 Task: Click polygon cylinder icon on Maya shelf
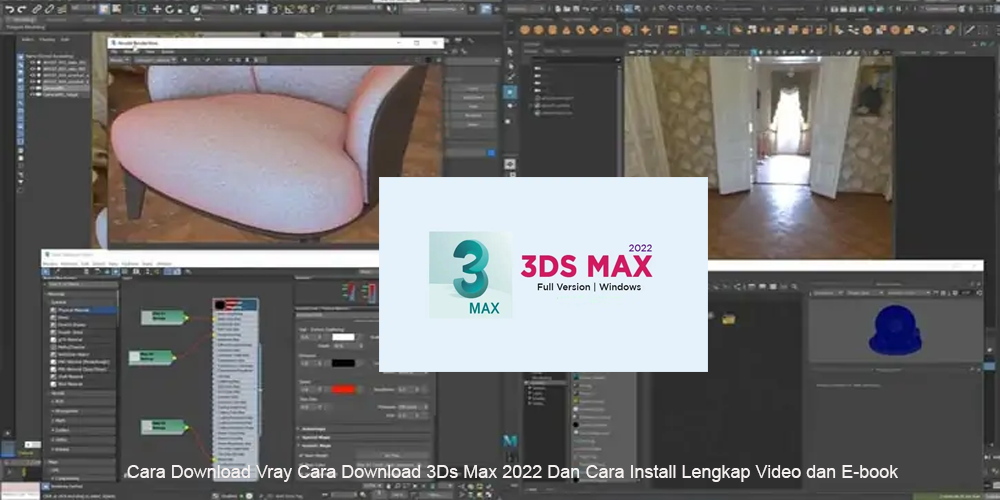[552, 30]
